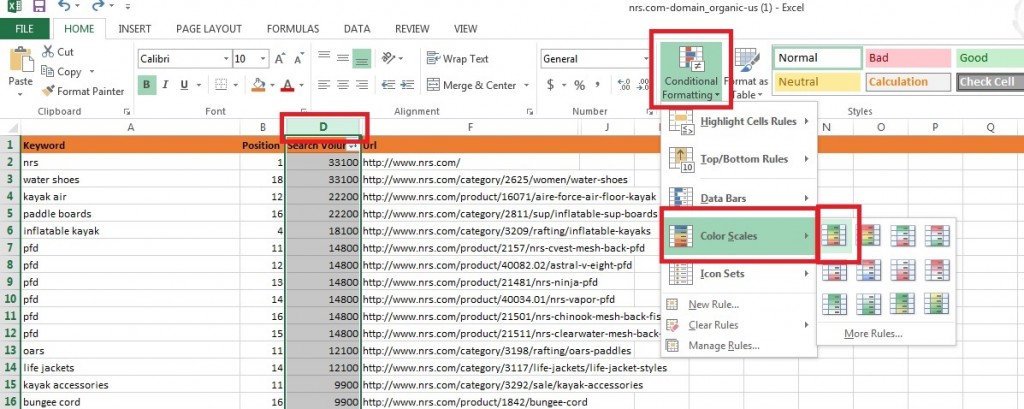The width and height of the screenshot is (1024, 409).
Task: Apply Percent Style format
Action: (579, 85)
